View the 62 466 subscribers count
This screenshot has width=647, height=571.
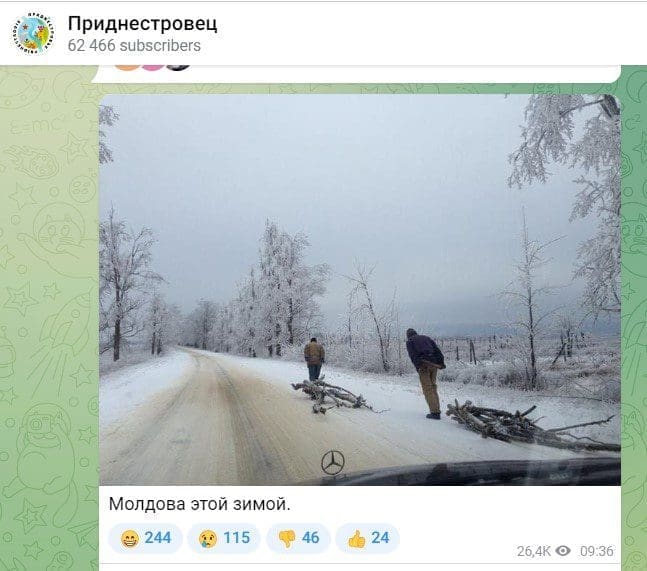(x=134, y=45)
